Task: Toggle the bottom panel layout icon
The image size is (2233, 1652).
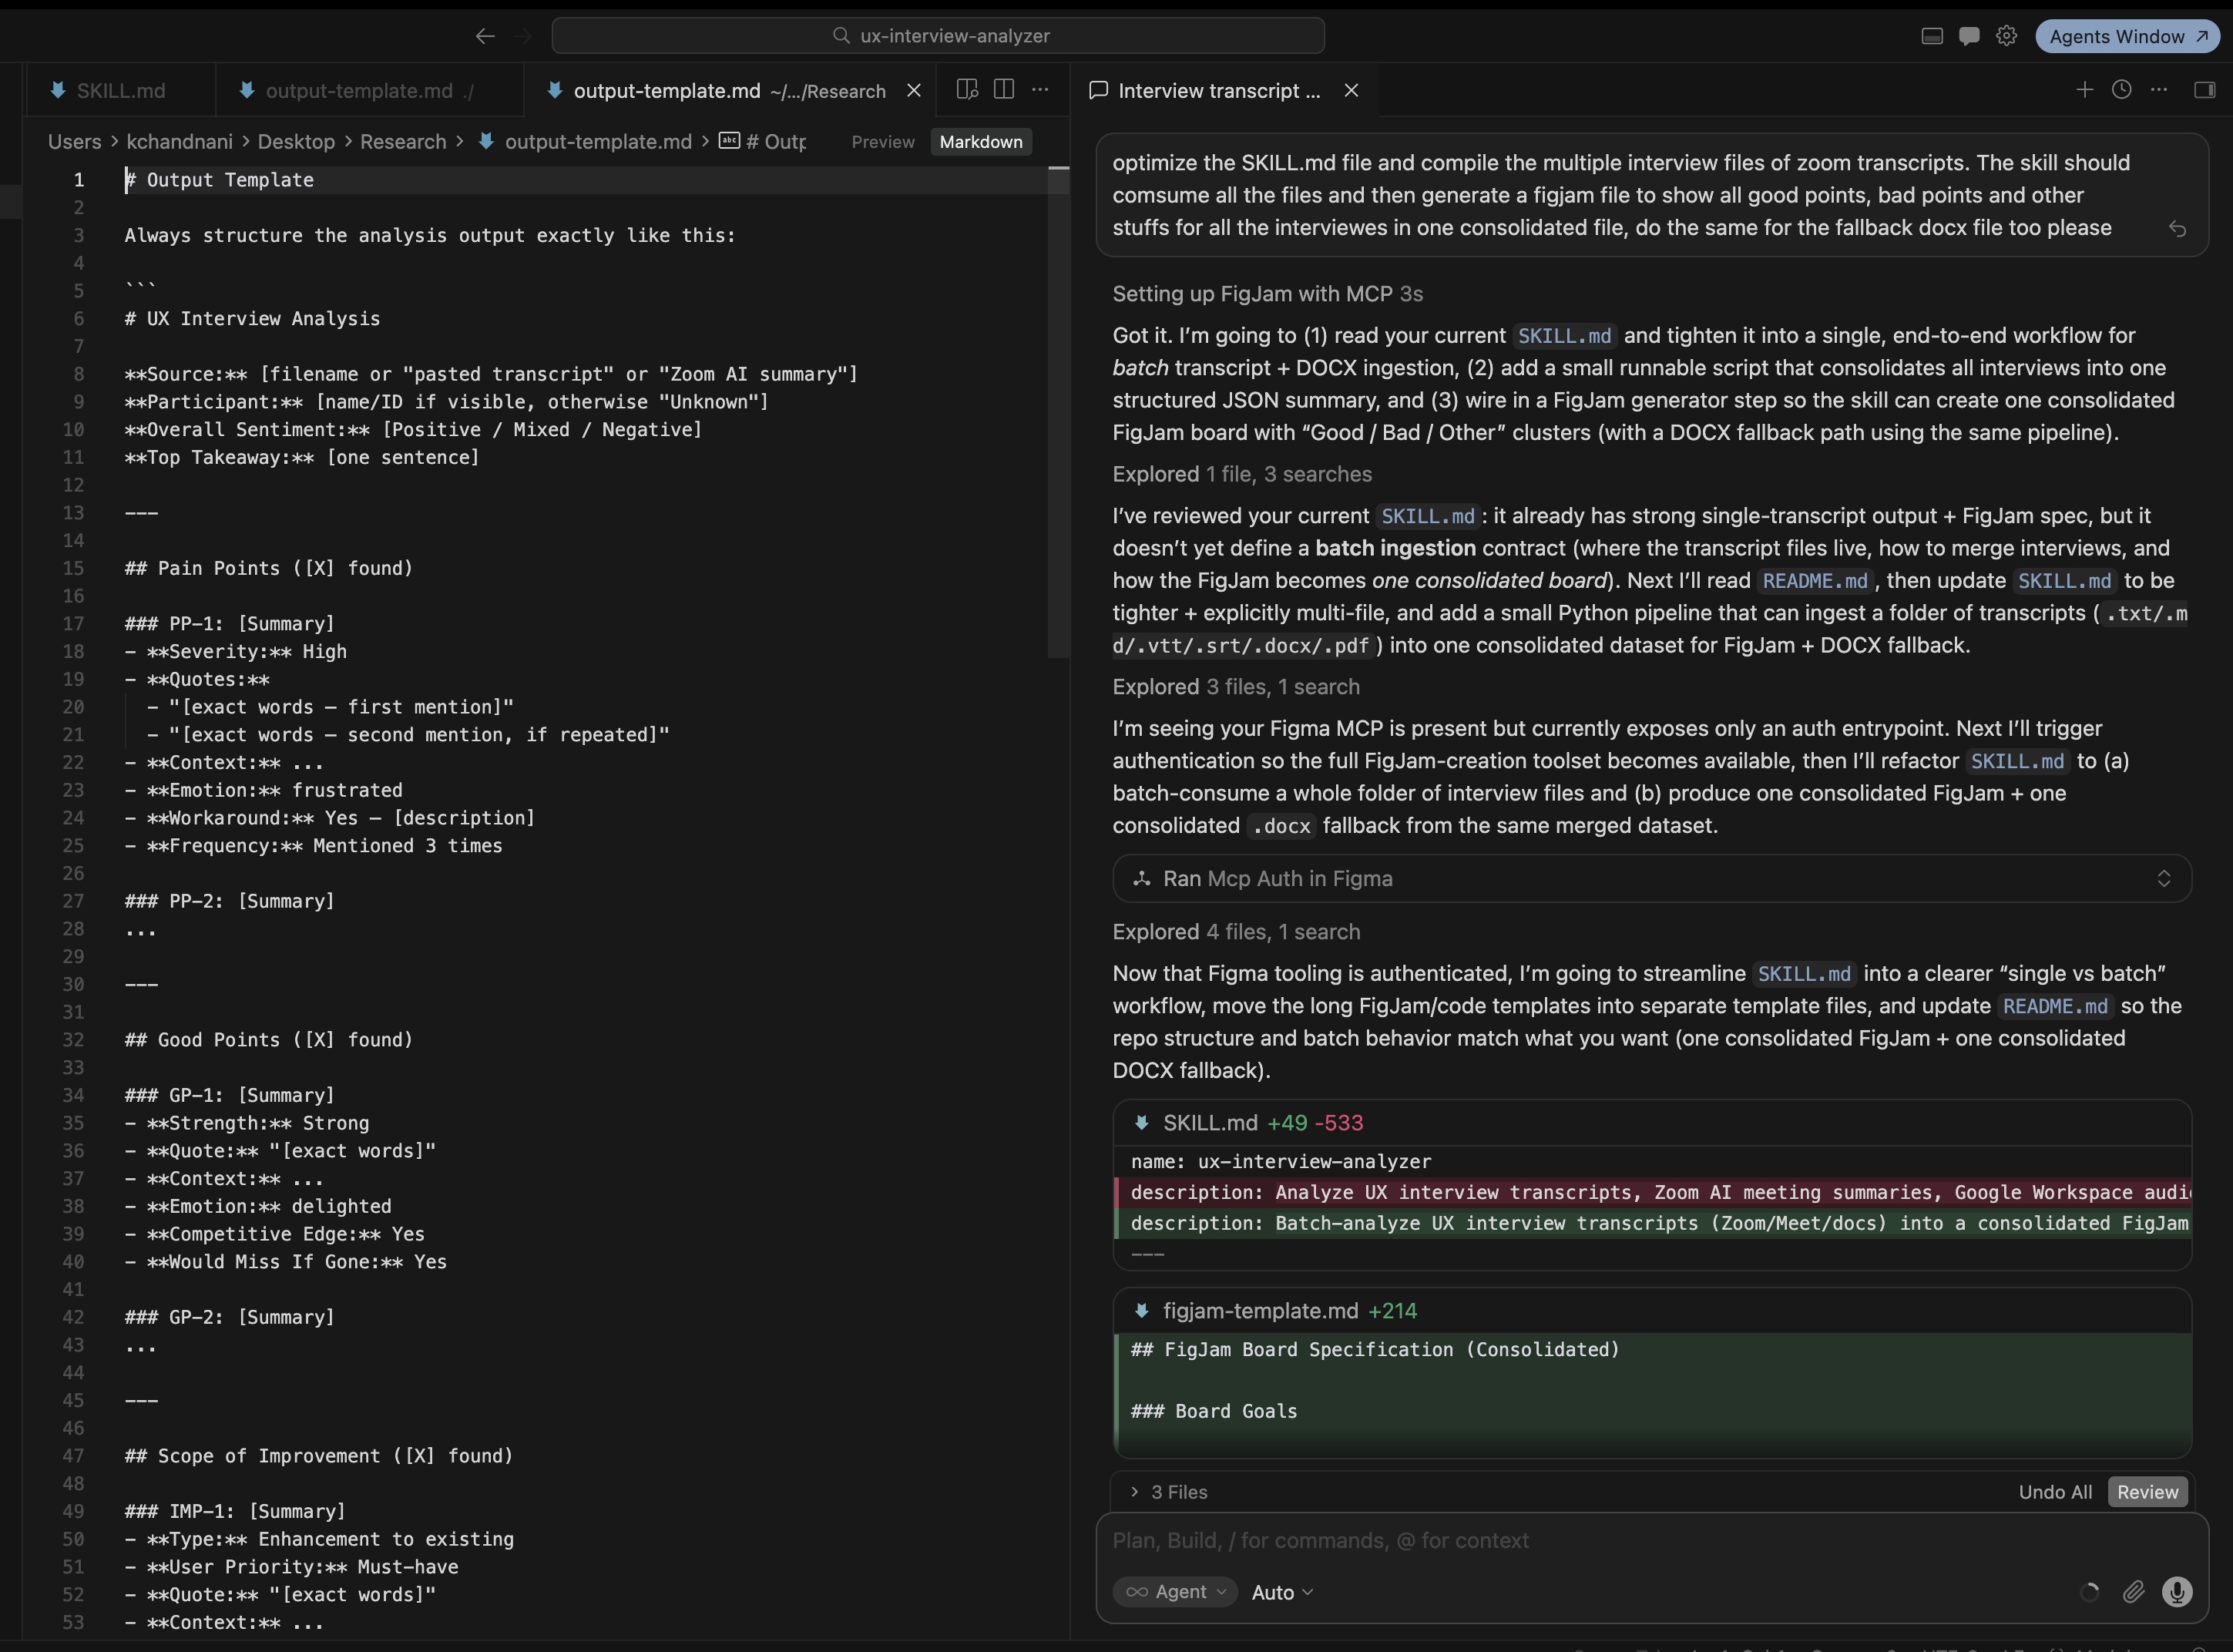Action: click(x=1932, y=36)
